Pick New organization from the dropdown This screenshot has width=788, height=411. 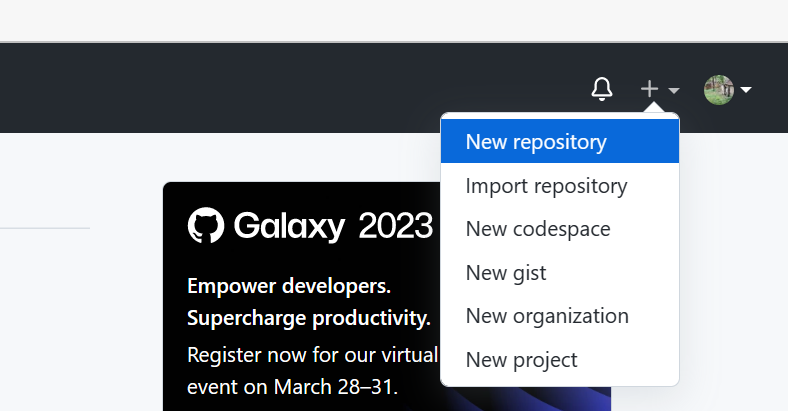tap(547, 316)
